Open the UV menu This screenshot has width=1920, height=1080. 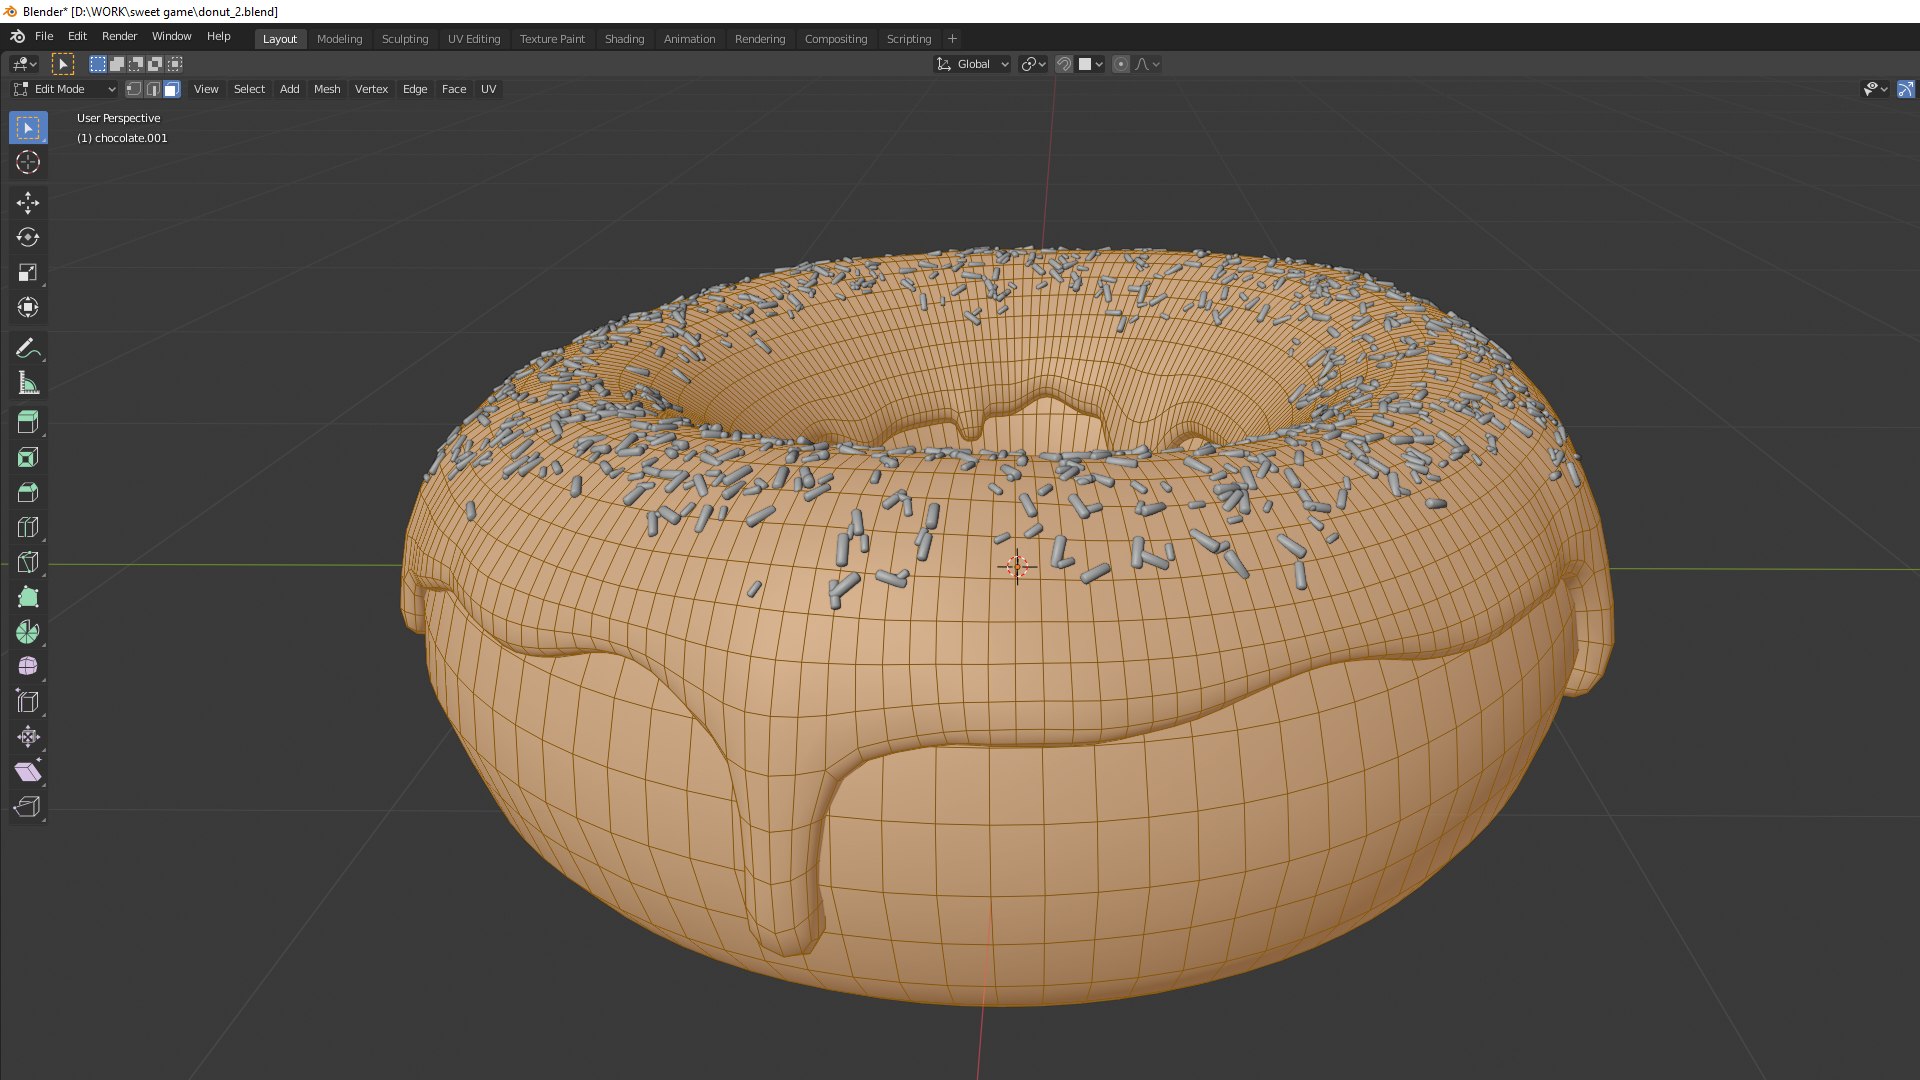[488, 89]
